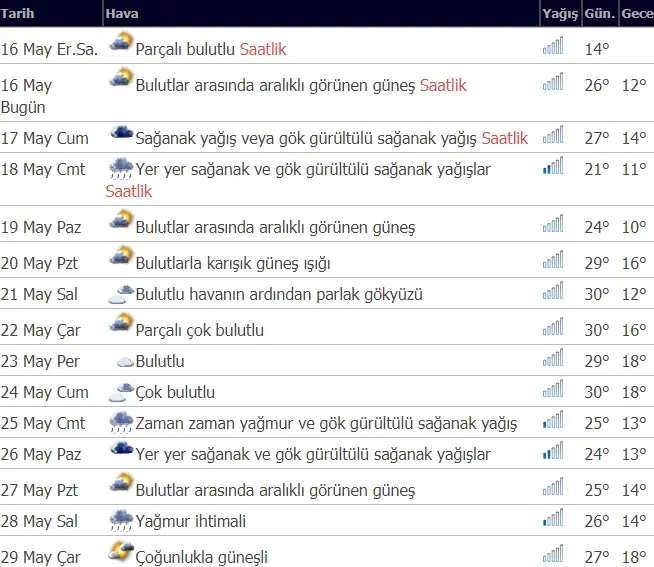The image size is (654, 567).
Task: Click 30° day temperature for 21 May Sal
Action: (597, 294)
